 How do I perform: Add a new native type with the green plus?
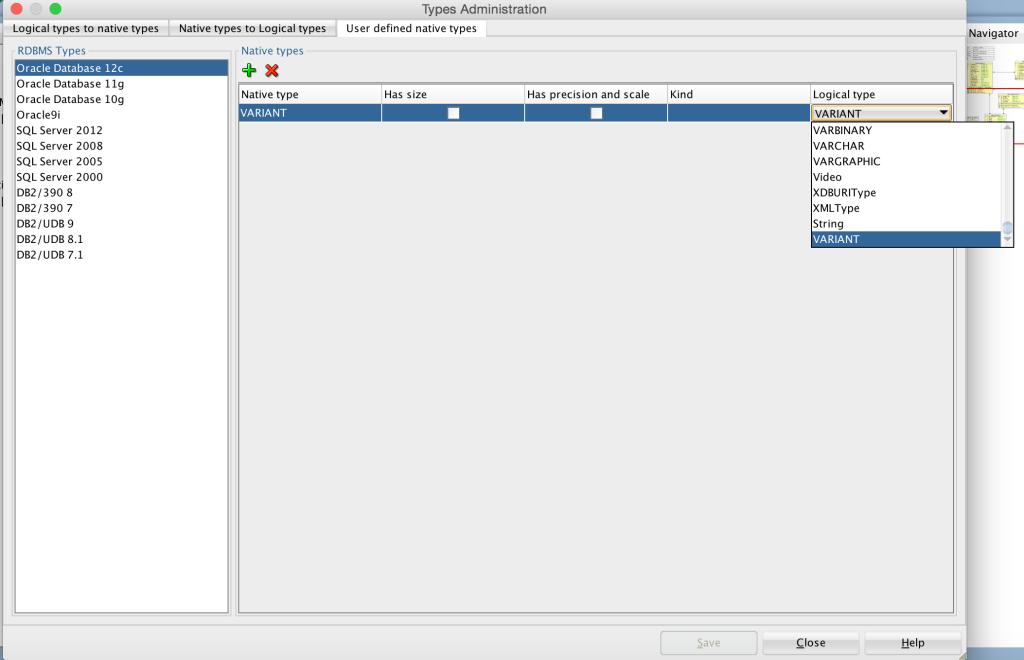click(x=249, y=71)
